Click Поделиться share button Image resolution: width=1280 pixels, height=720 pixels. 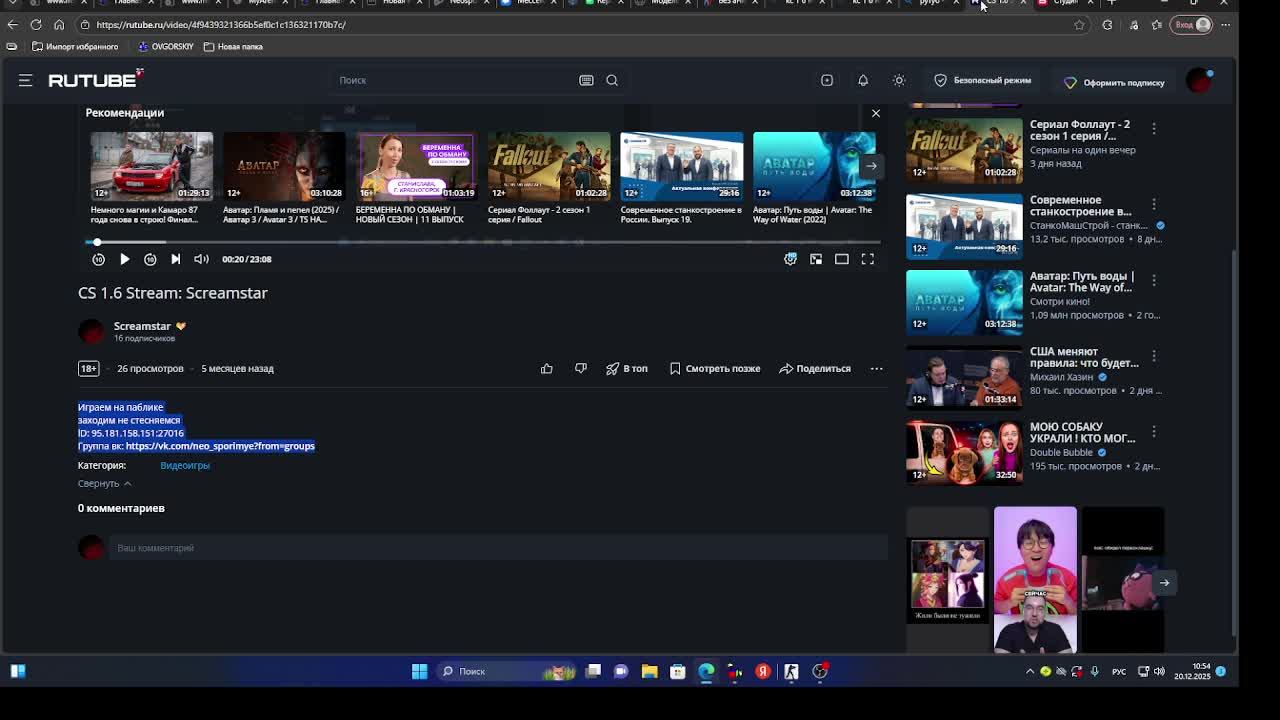[815, 368]
